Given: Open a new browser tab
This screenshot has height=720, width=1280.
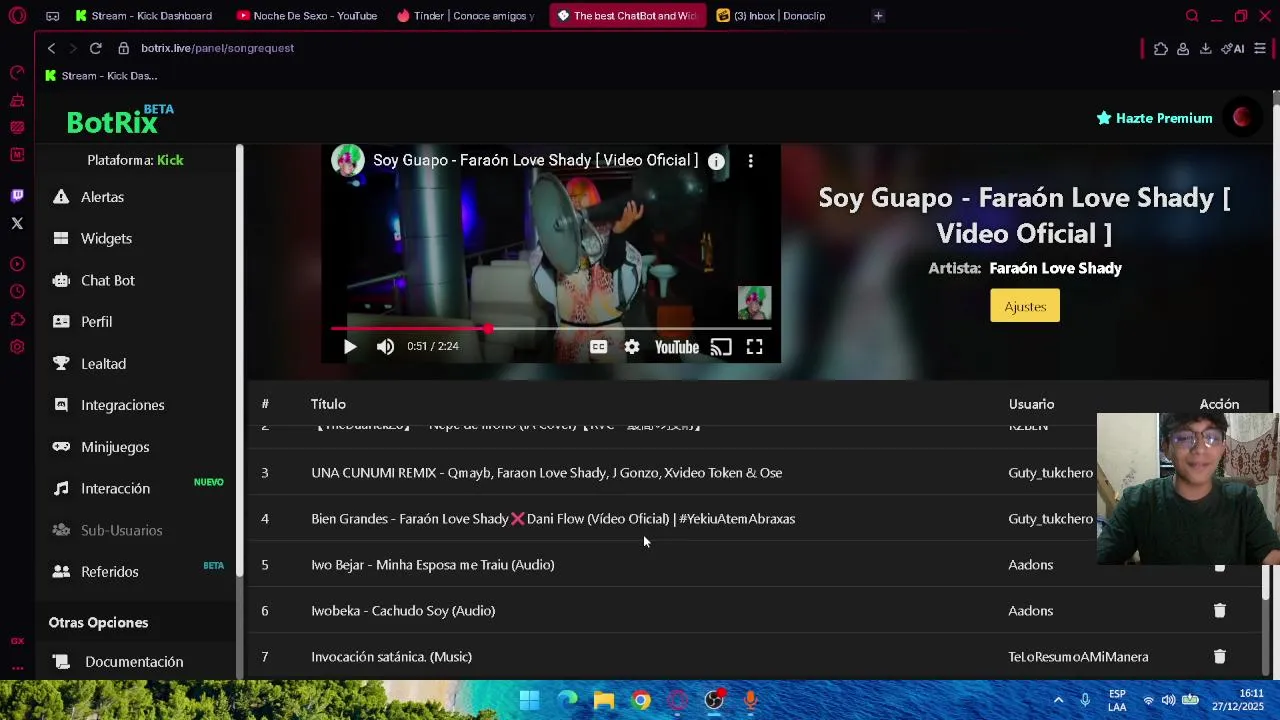Looking at the screenshot, I should [878, 16].
